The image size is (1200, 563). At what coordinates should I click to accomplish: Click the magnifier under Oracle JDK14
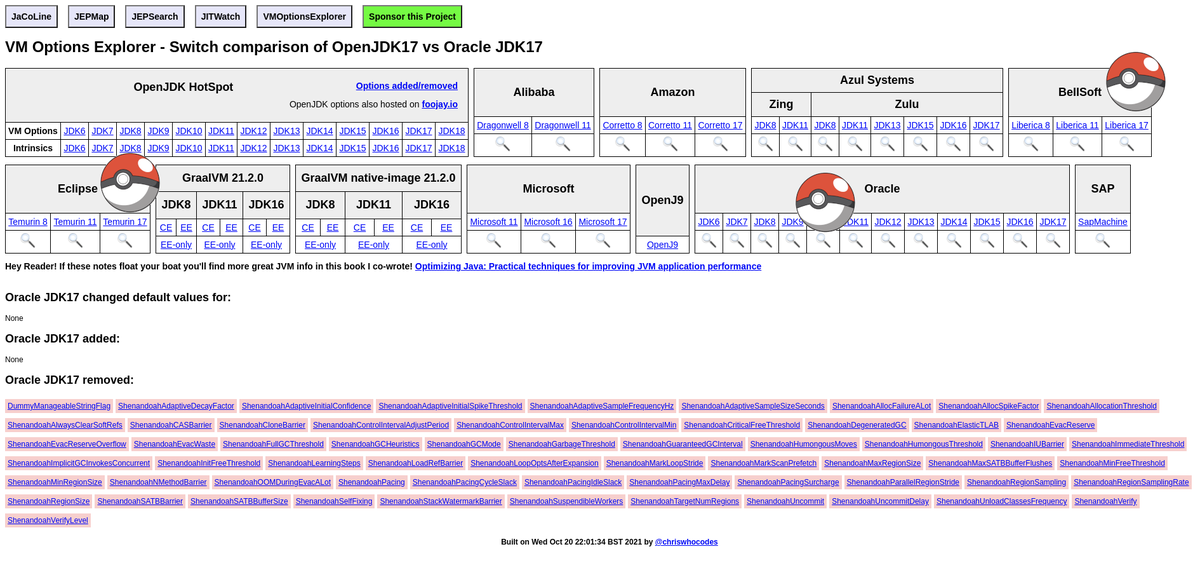coord(954,241)
